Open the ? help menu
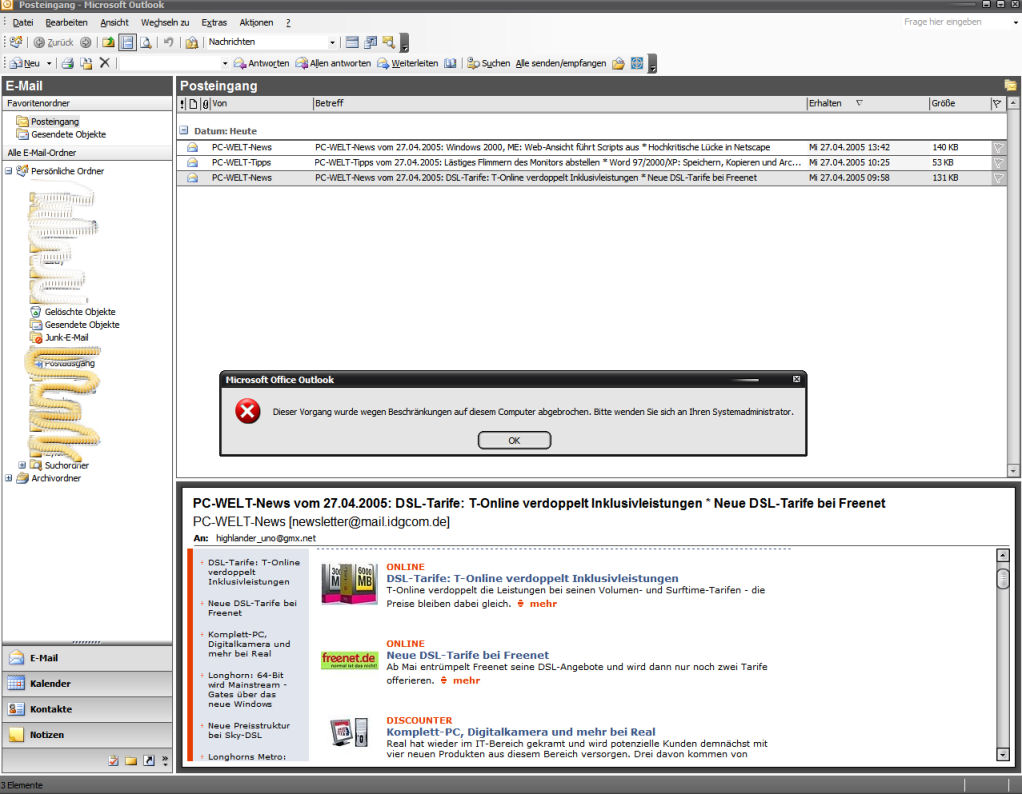The width and height of the screenshot is (1022, 794). pyautogui.click(x=288, y=22)
